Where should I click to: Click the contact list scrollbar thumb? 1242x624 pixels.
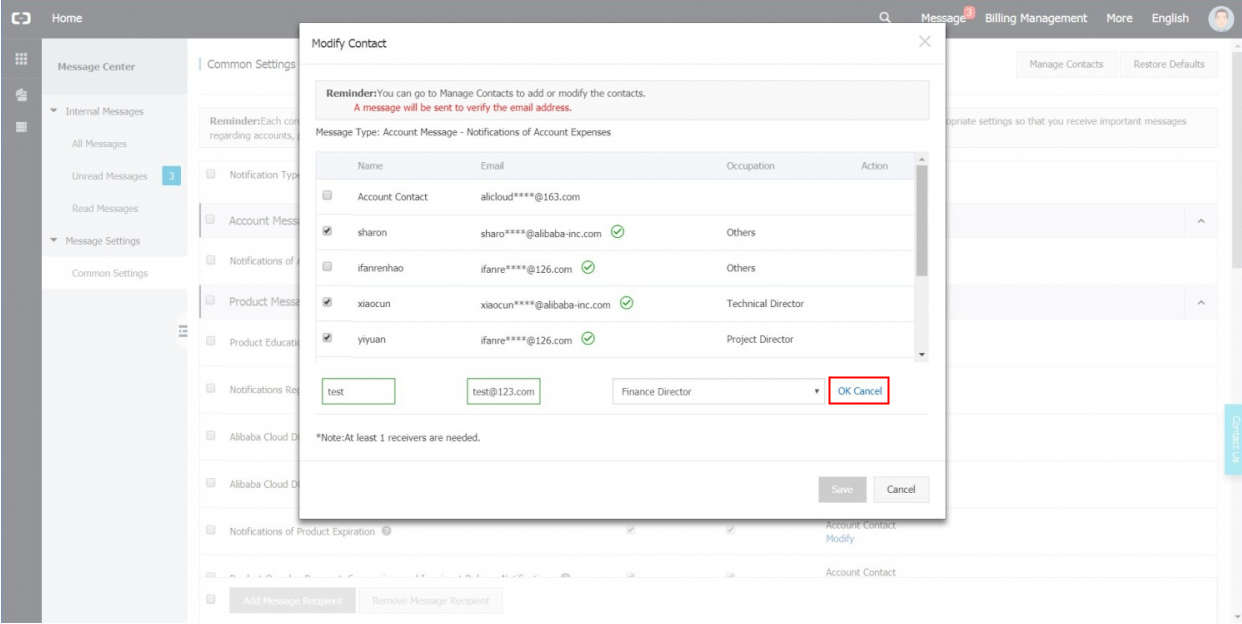tap(922, 220)
